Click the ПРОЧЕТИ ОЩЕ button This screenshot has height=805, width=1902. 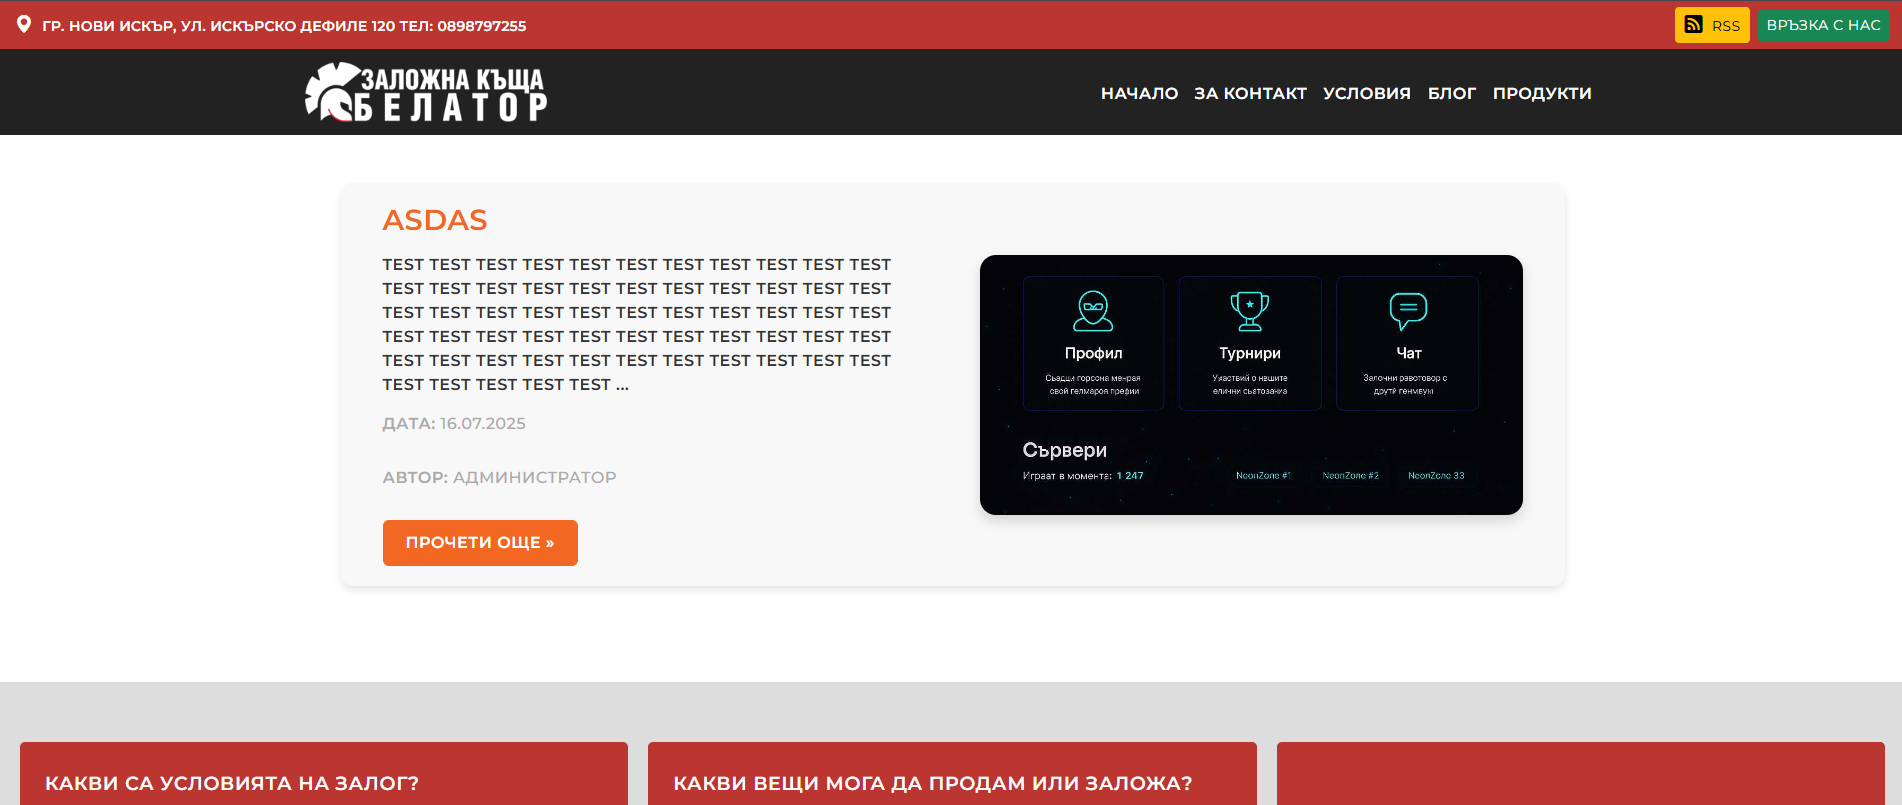point(480,543)
